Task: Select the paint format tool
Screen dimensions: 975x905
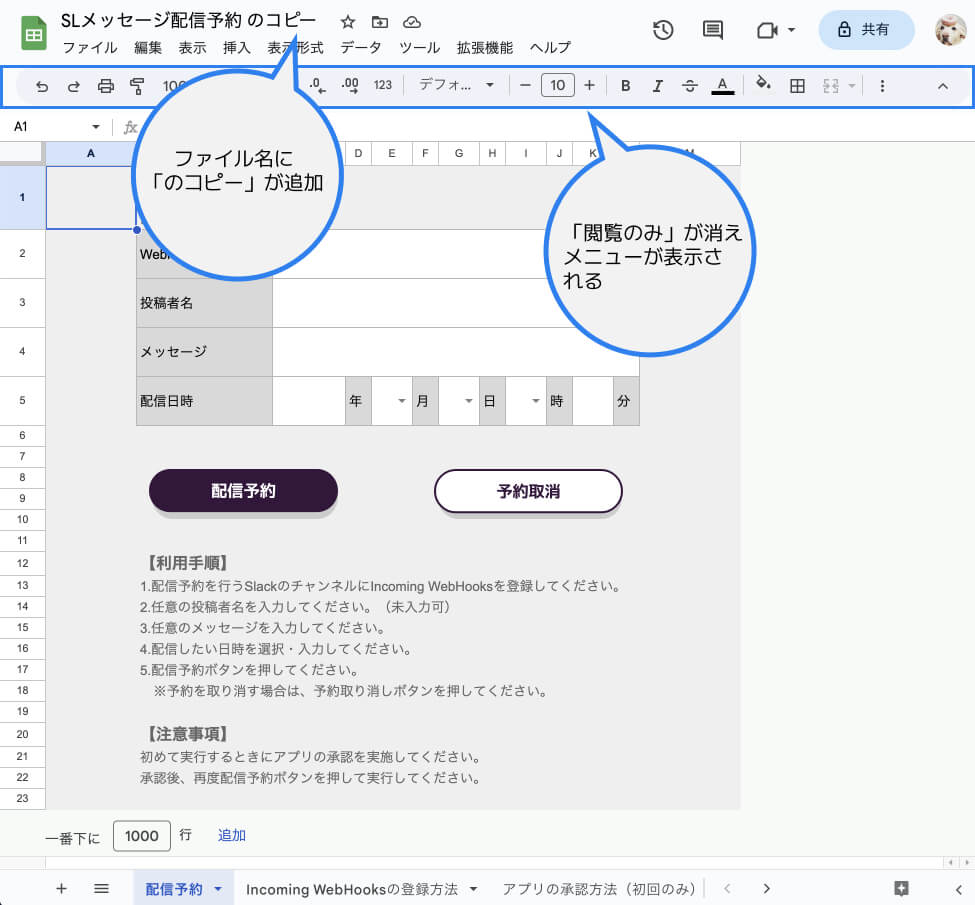Action: coord(137,86)
